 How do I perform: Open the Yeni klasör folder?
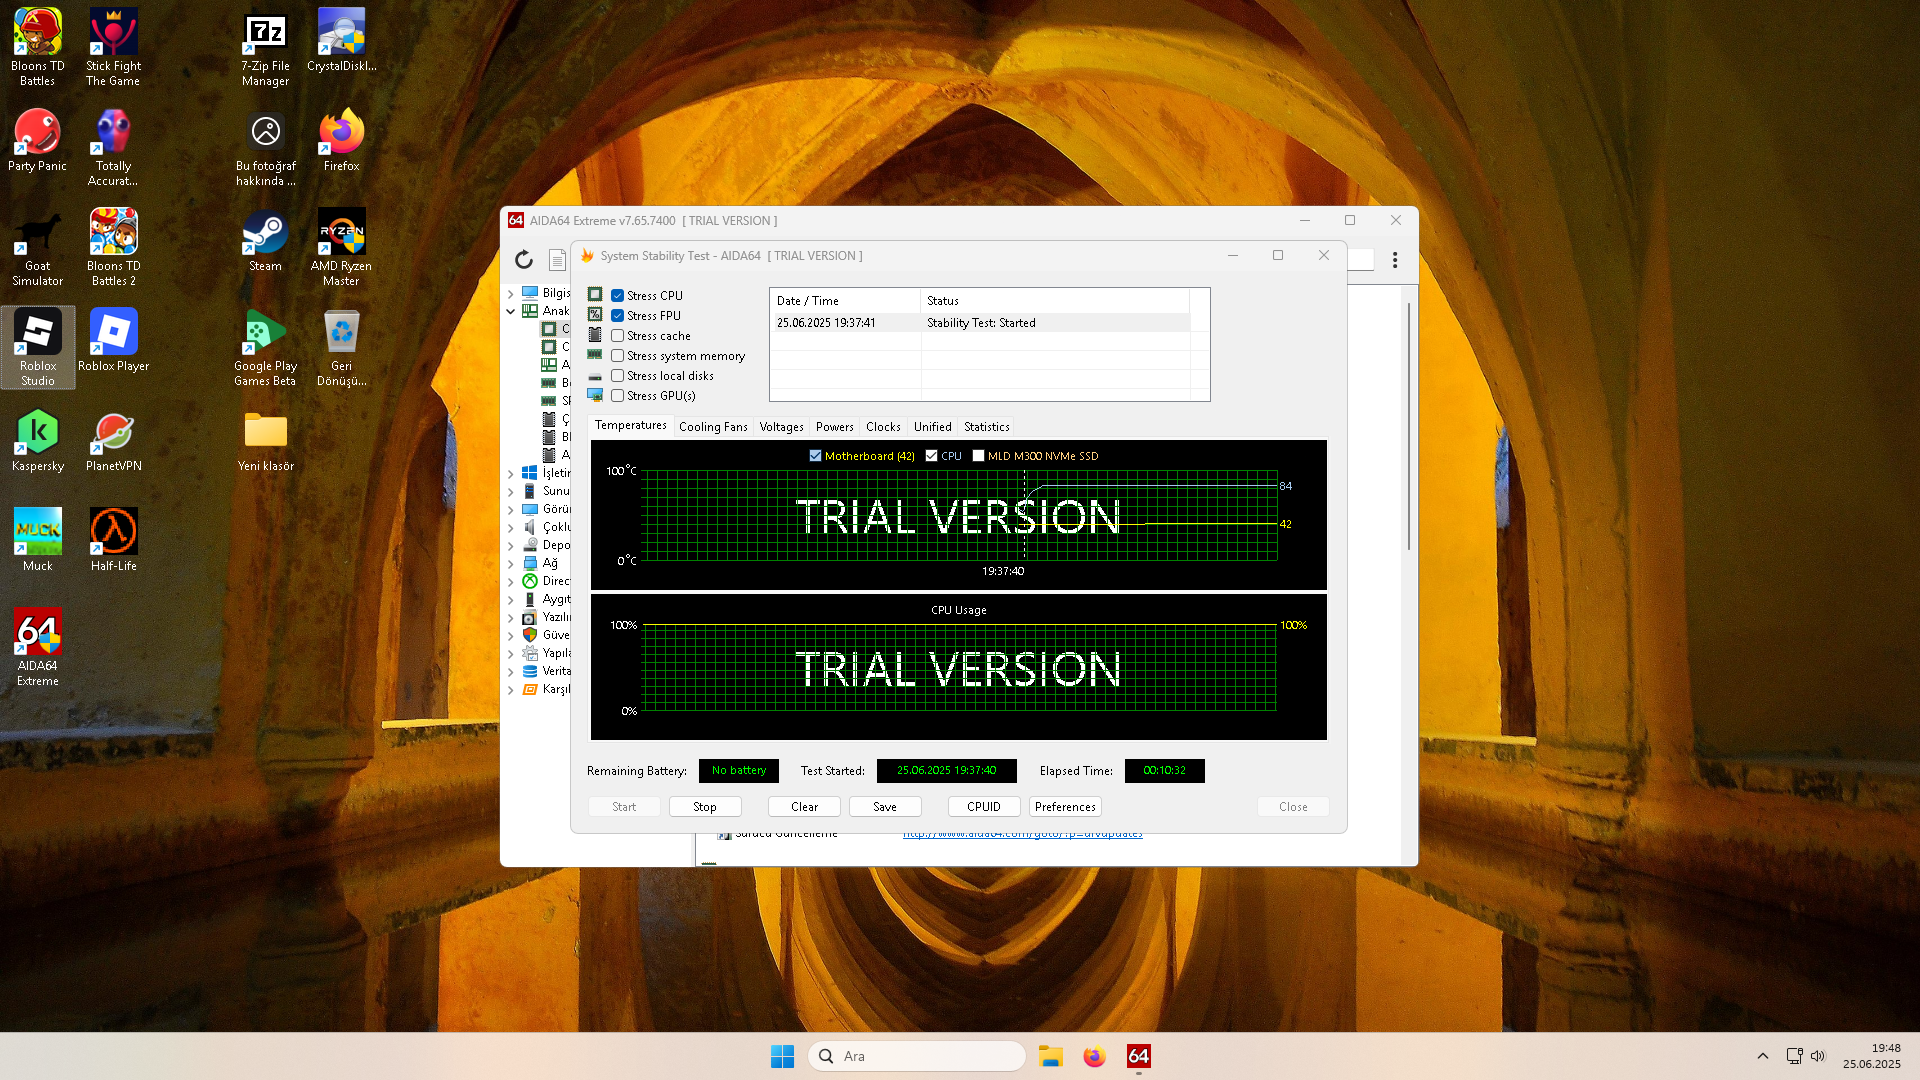(265, 440)
